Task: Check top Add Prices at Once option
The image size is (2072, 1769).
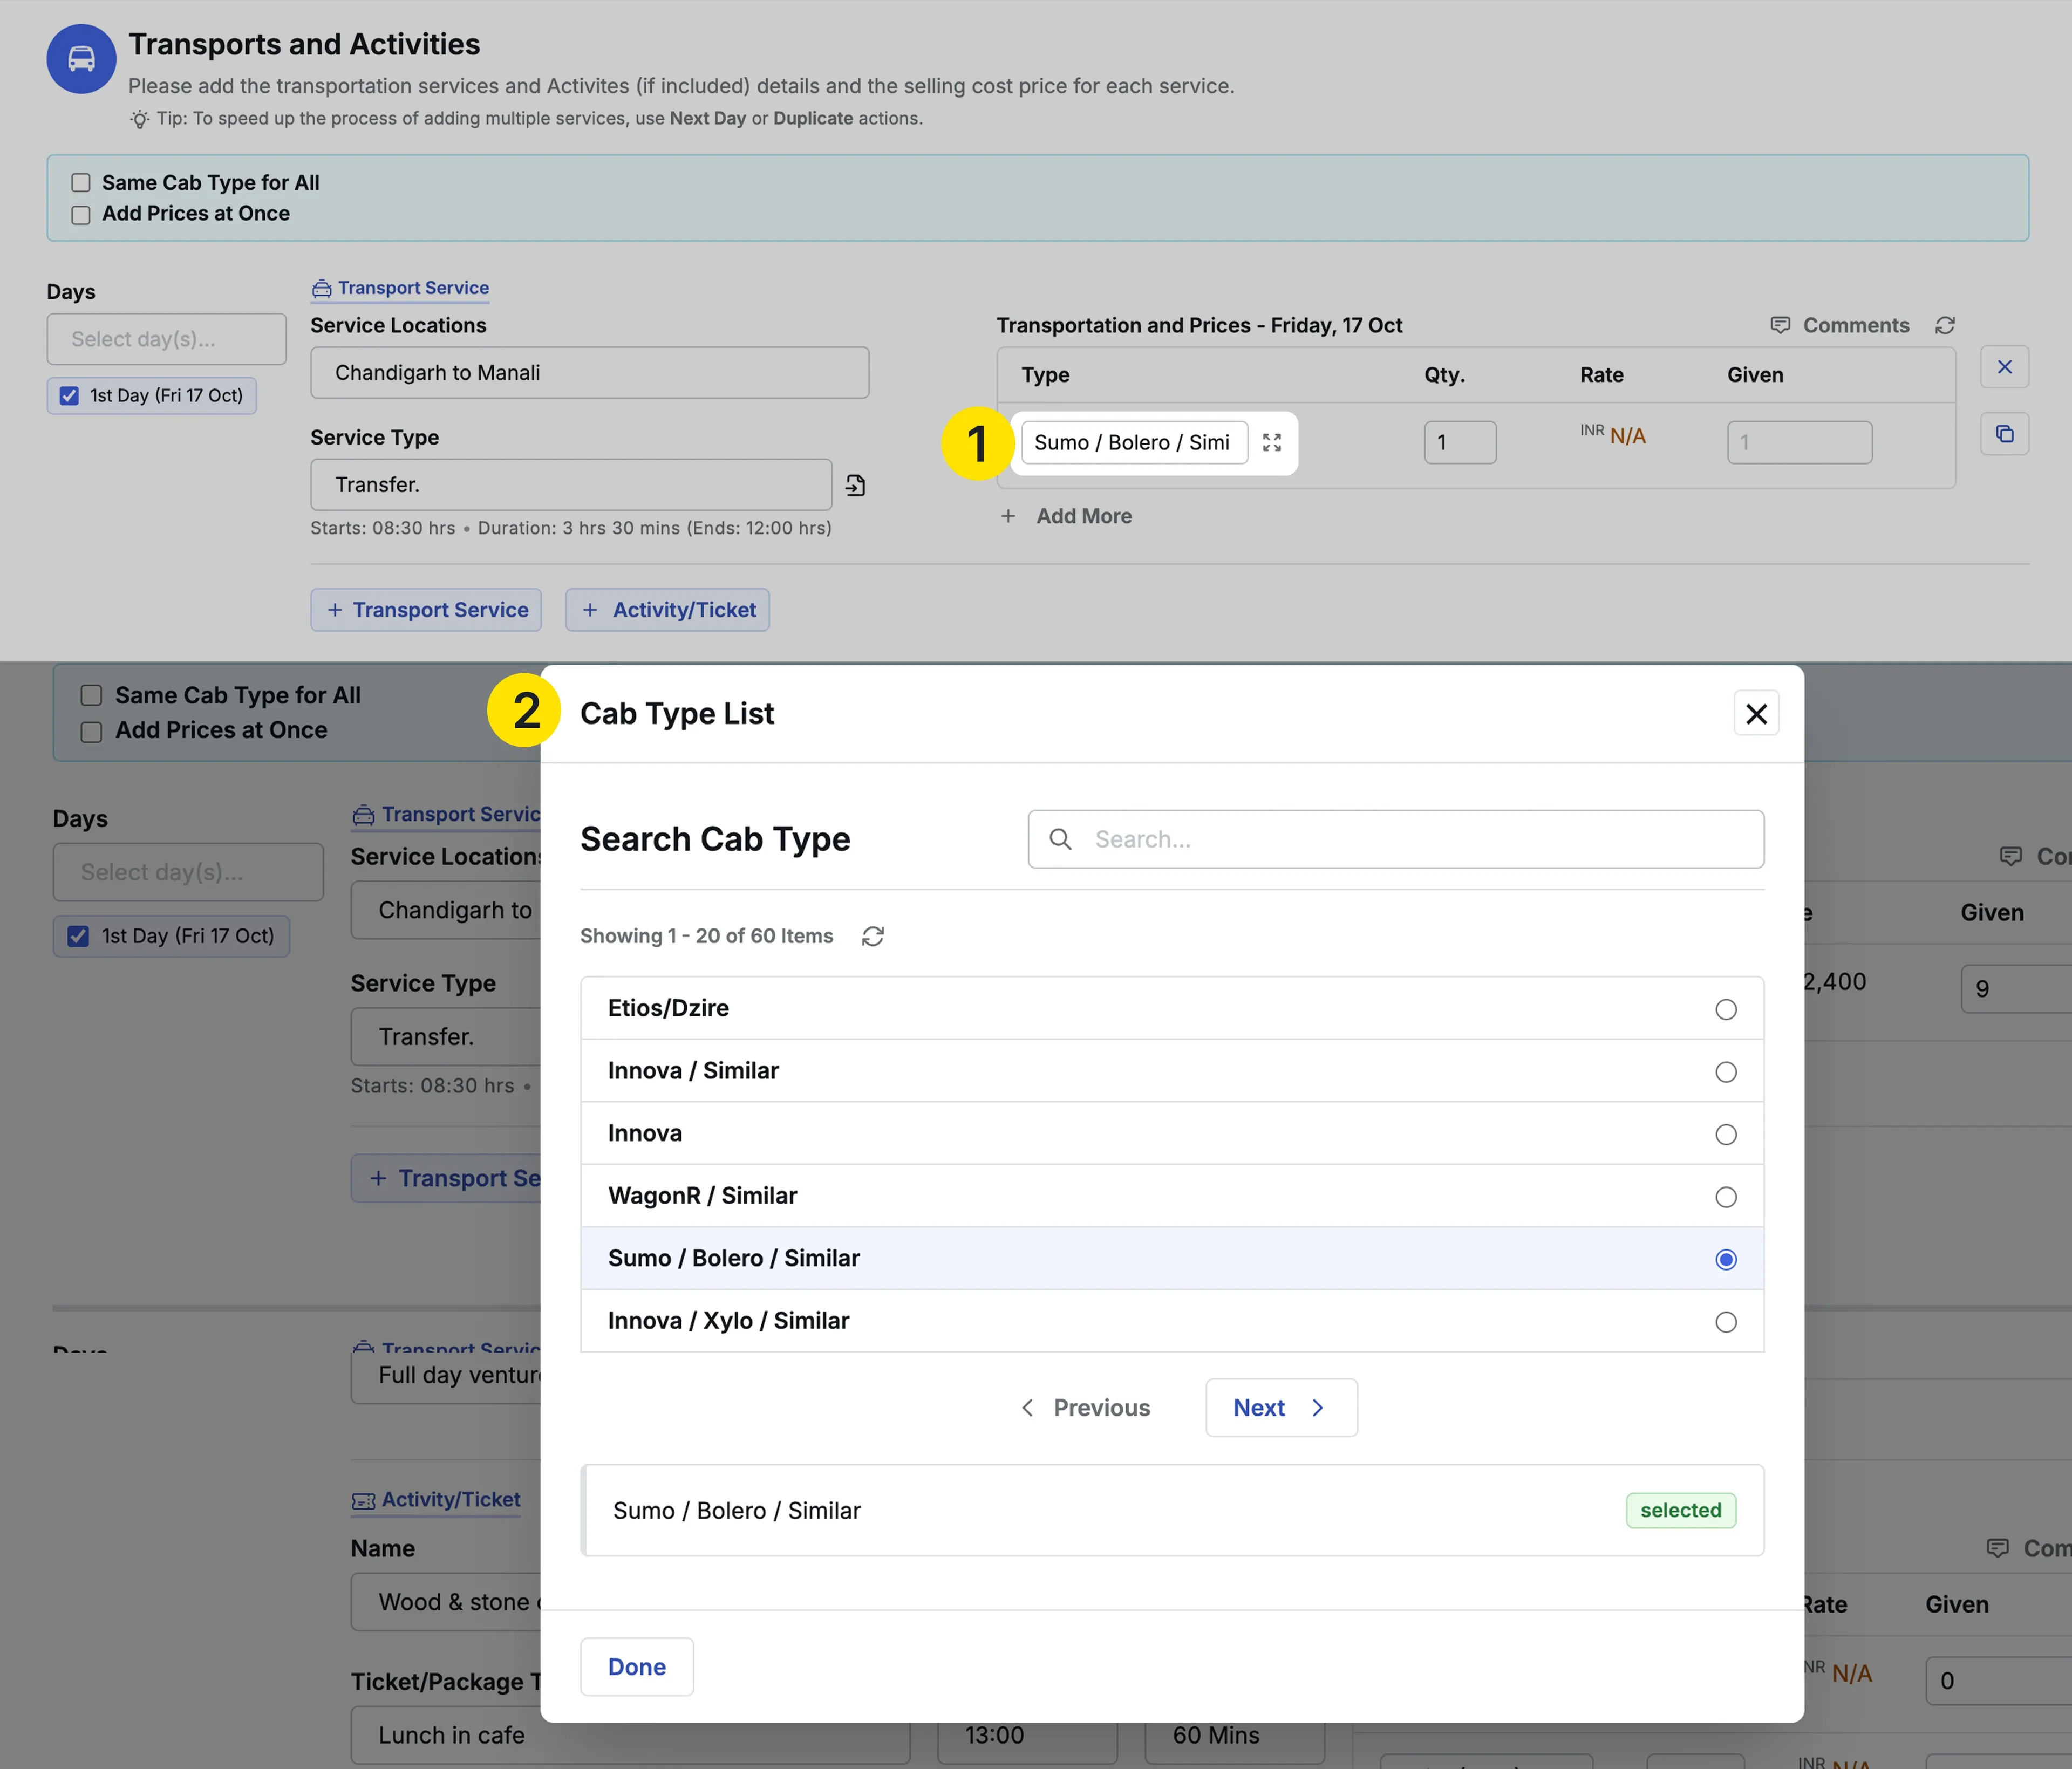Action: point(81,215)
